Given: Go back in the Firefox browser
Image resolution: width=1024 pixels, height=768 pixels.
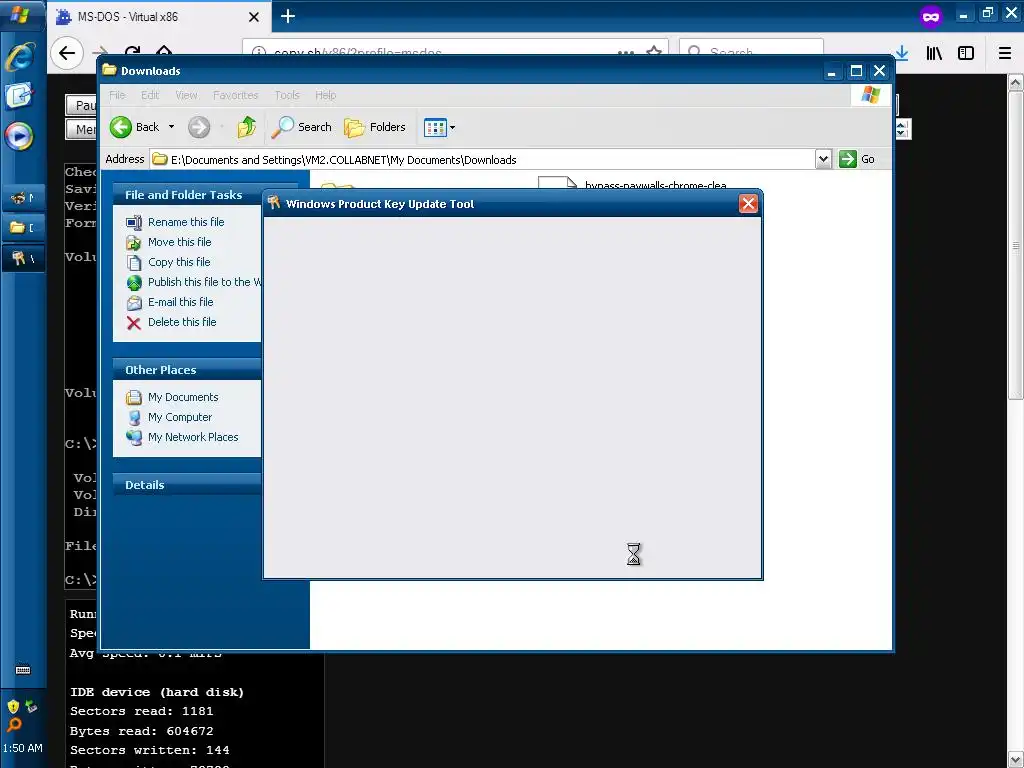Looking at the screenshot, I should click(67, 53).
